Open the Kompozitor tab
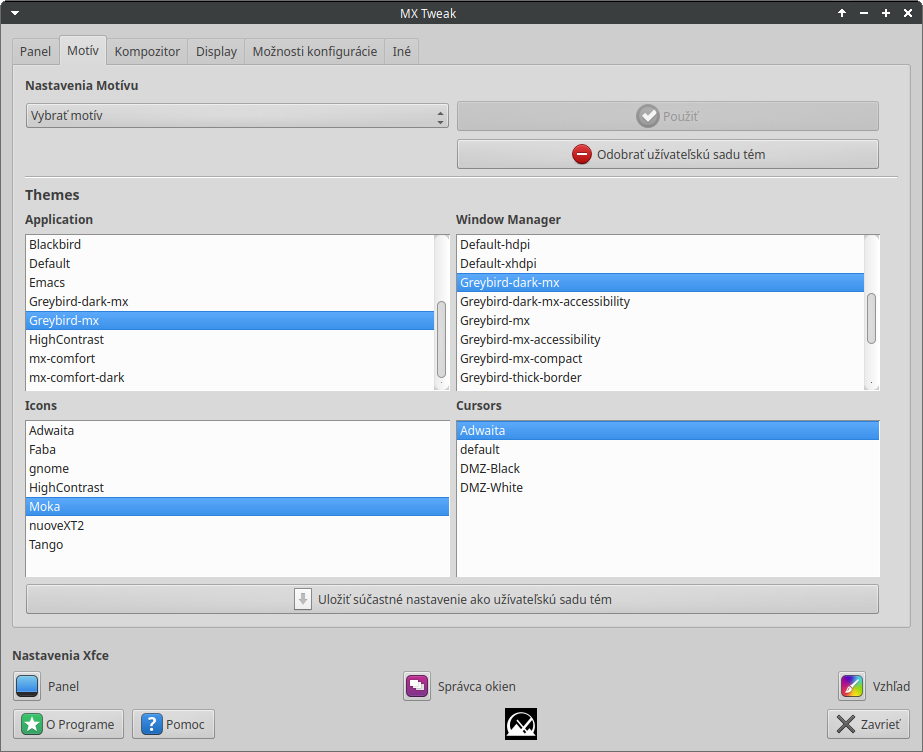 pyautogui.click(x=147, y=52)
